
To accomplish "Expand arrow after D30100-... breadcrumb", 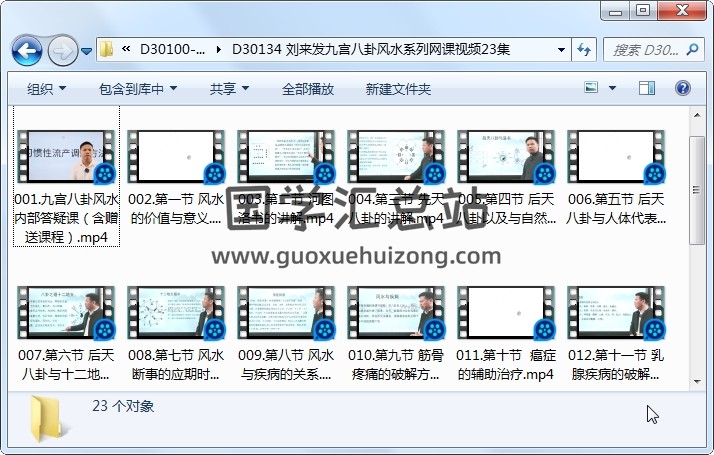I will 219,49.
